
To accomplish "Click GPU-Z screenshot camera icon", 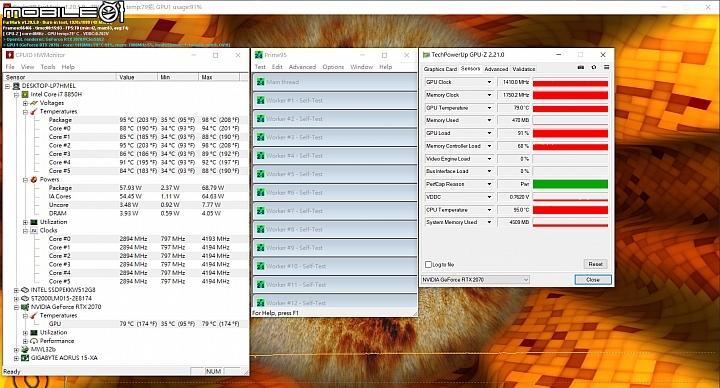I will [581, 67].
